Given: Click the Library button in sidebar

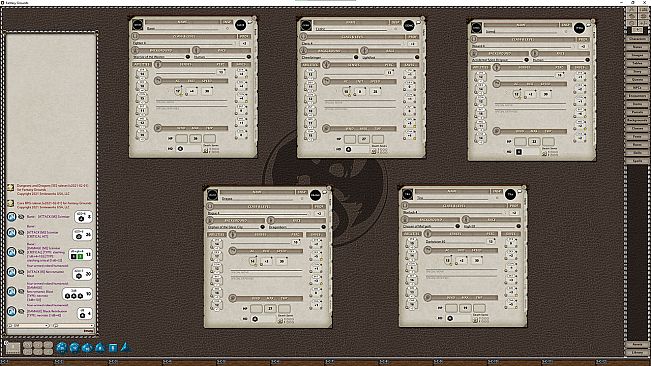Looking at the screenshot, I should [x=637, y=352].
